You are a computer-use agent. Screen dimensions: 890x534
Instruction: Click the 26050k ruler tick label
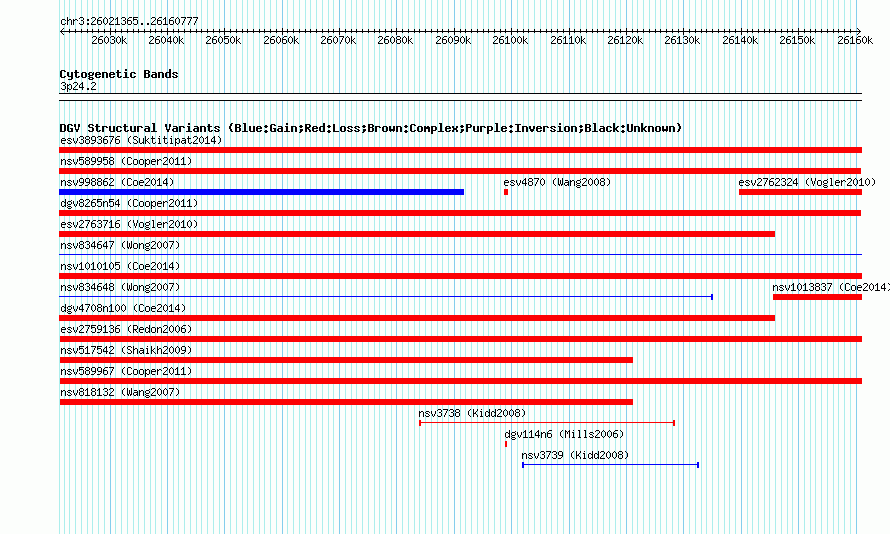pos(224,40)
